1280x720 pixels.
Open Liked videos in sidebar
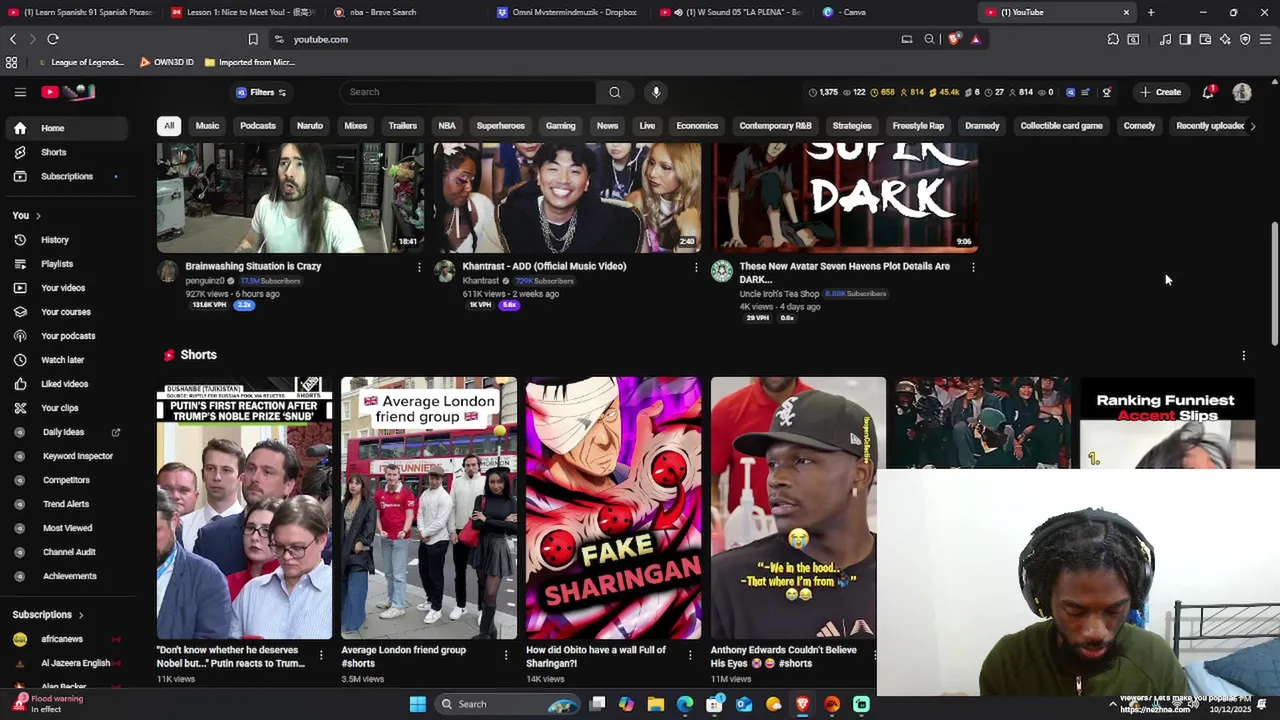point(65,384)
